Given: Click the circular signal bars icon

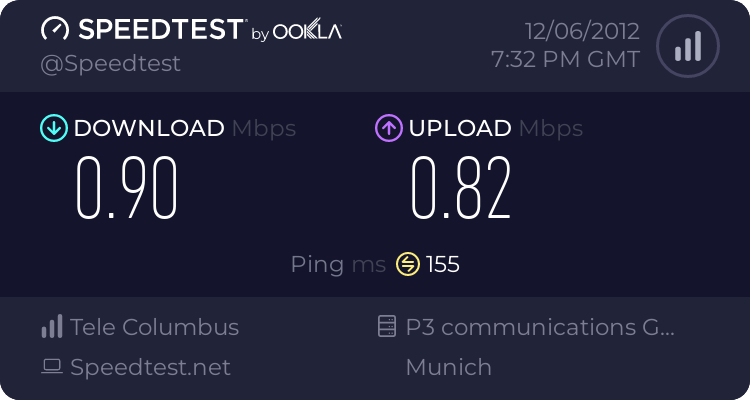Looking at the screenshot, I should tap(686, 45).
